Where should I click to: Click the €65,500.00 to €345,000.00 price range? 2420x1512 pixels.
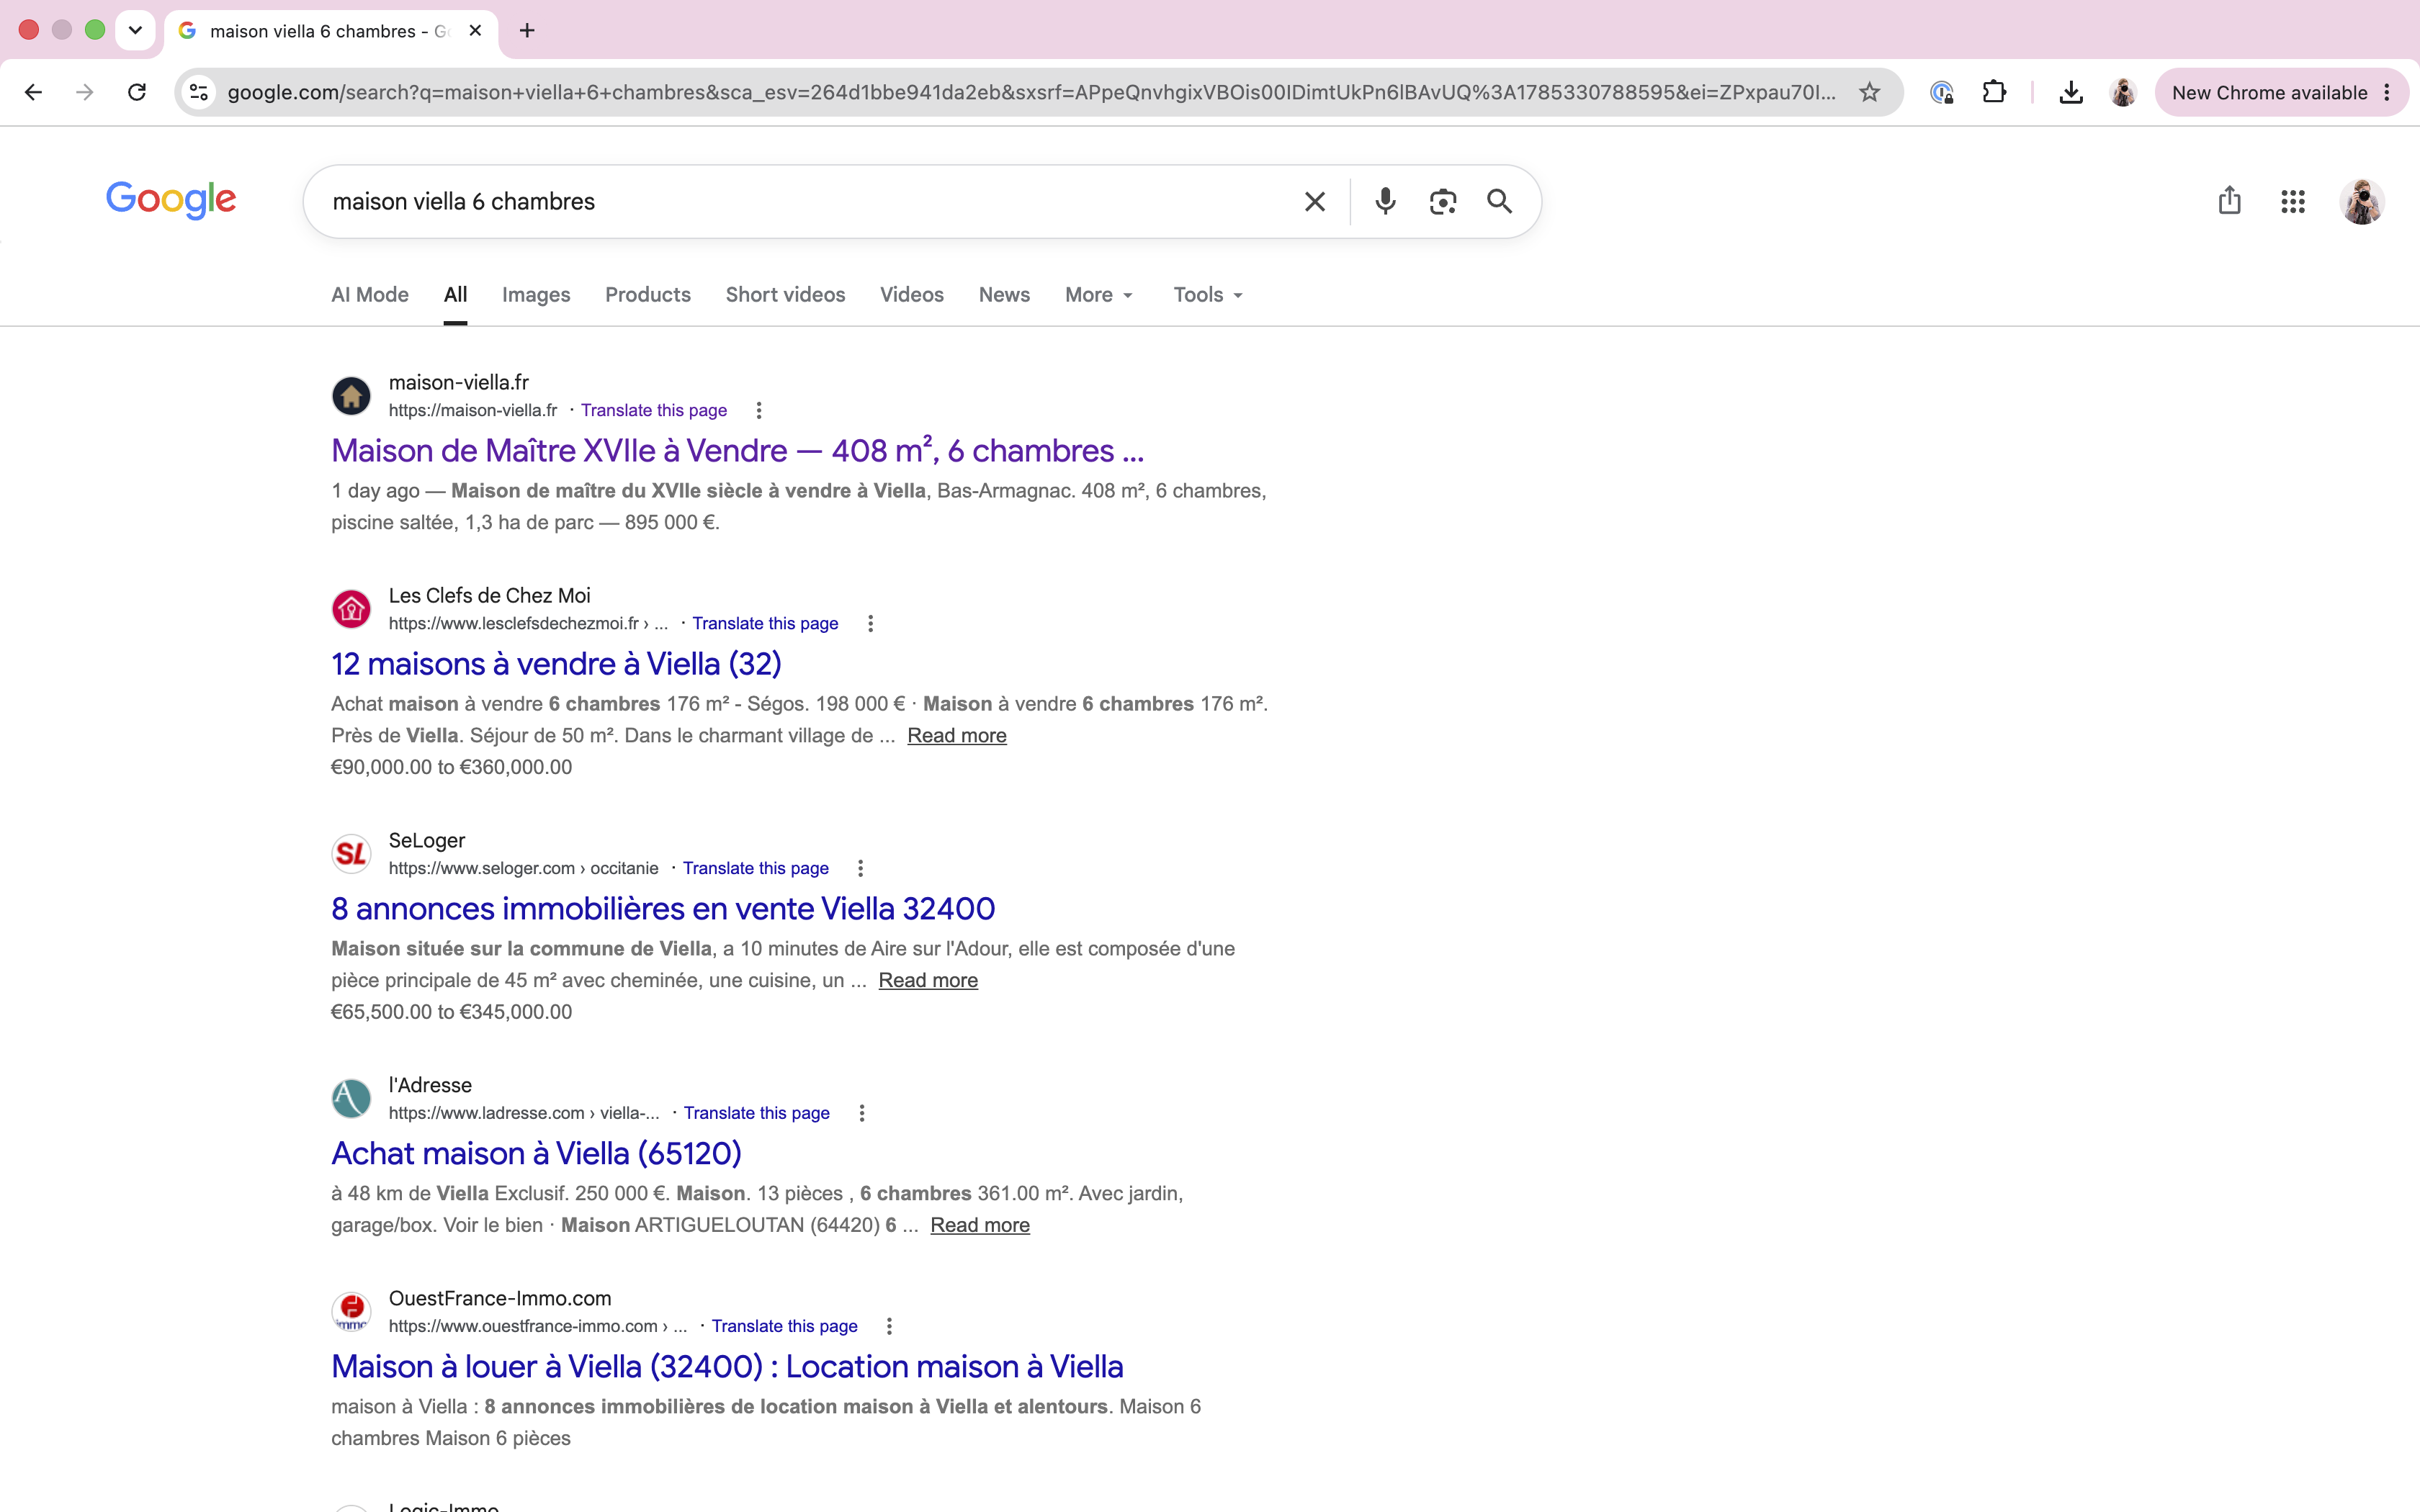[452, 1012]
